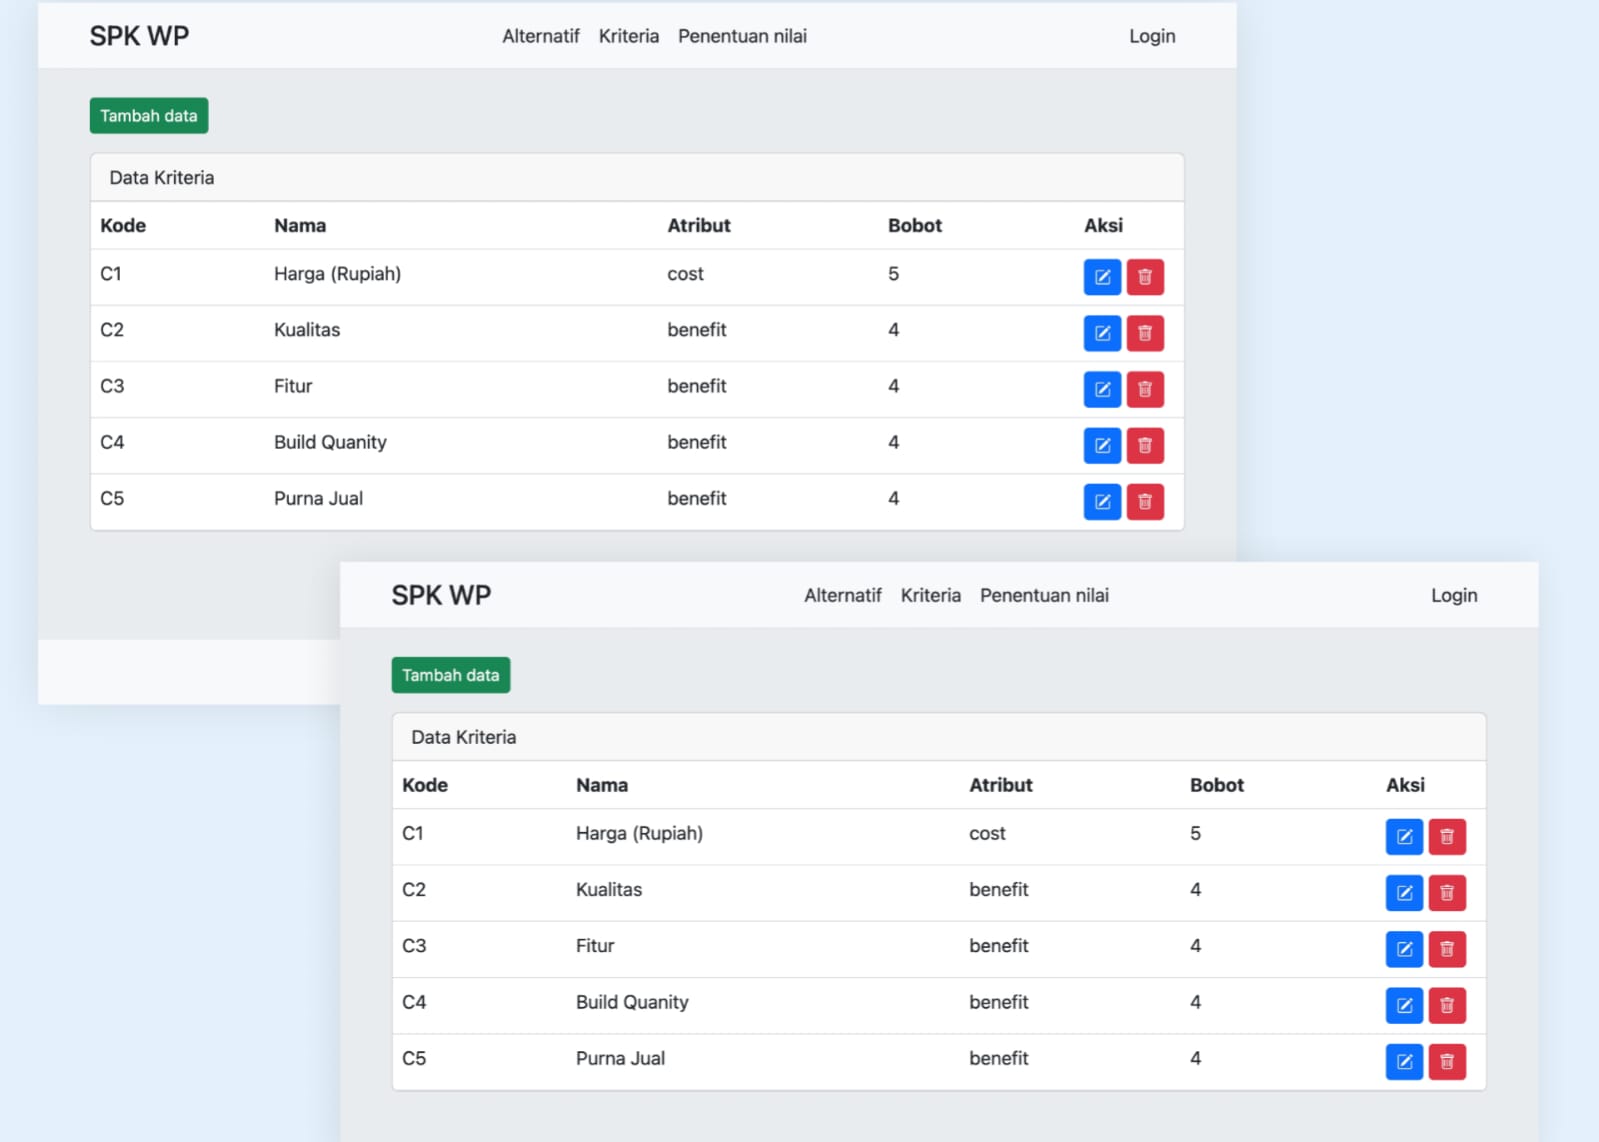Click Login link in the lower navbar
Viewport: 1599px width, 1142px height.
(1453, 595)
